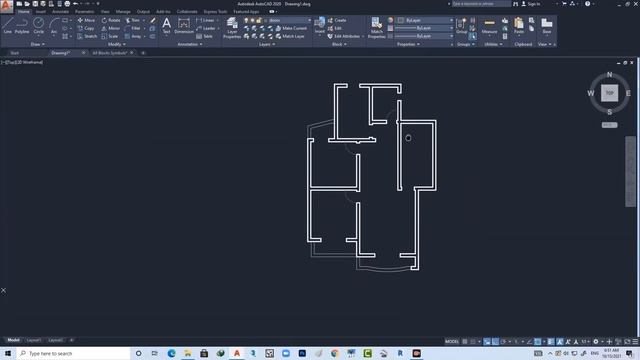Click Sign In
Viewport: 640px width, 360px height.
(x=531, y=4)
